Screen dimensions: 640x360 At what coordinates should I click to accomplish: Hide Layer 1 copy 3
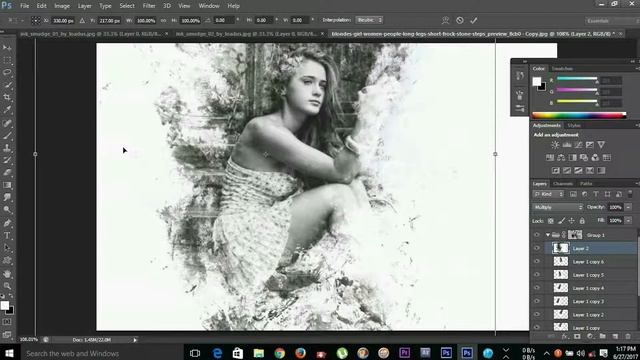(537, 301)
